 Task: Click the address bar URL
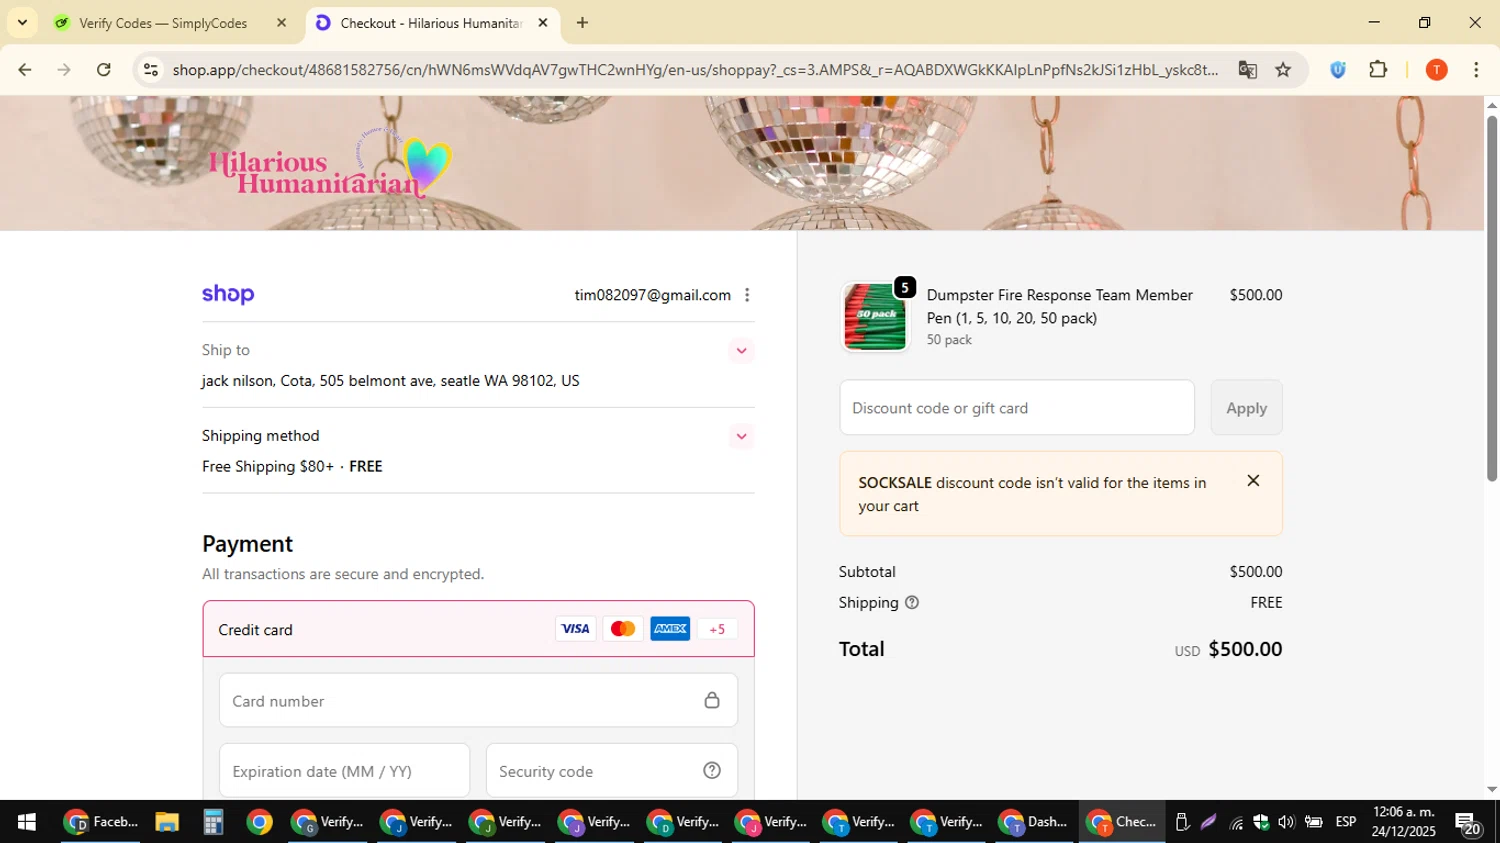[695, 70]
